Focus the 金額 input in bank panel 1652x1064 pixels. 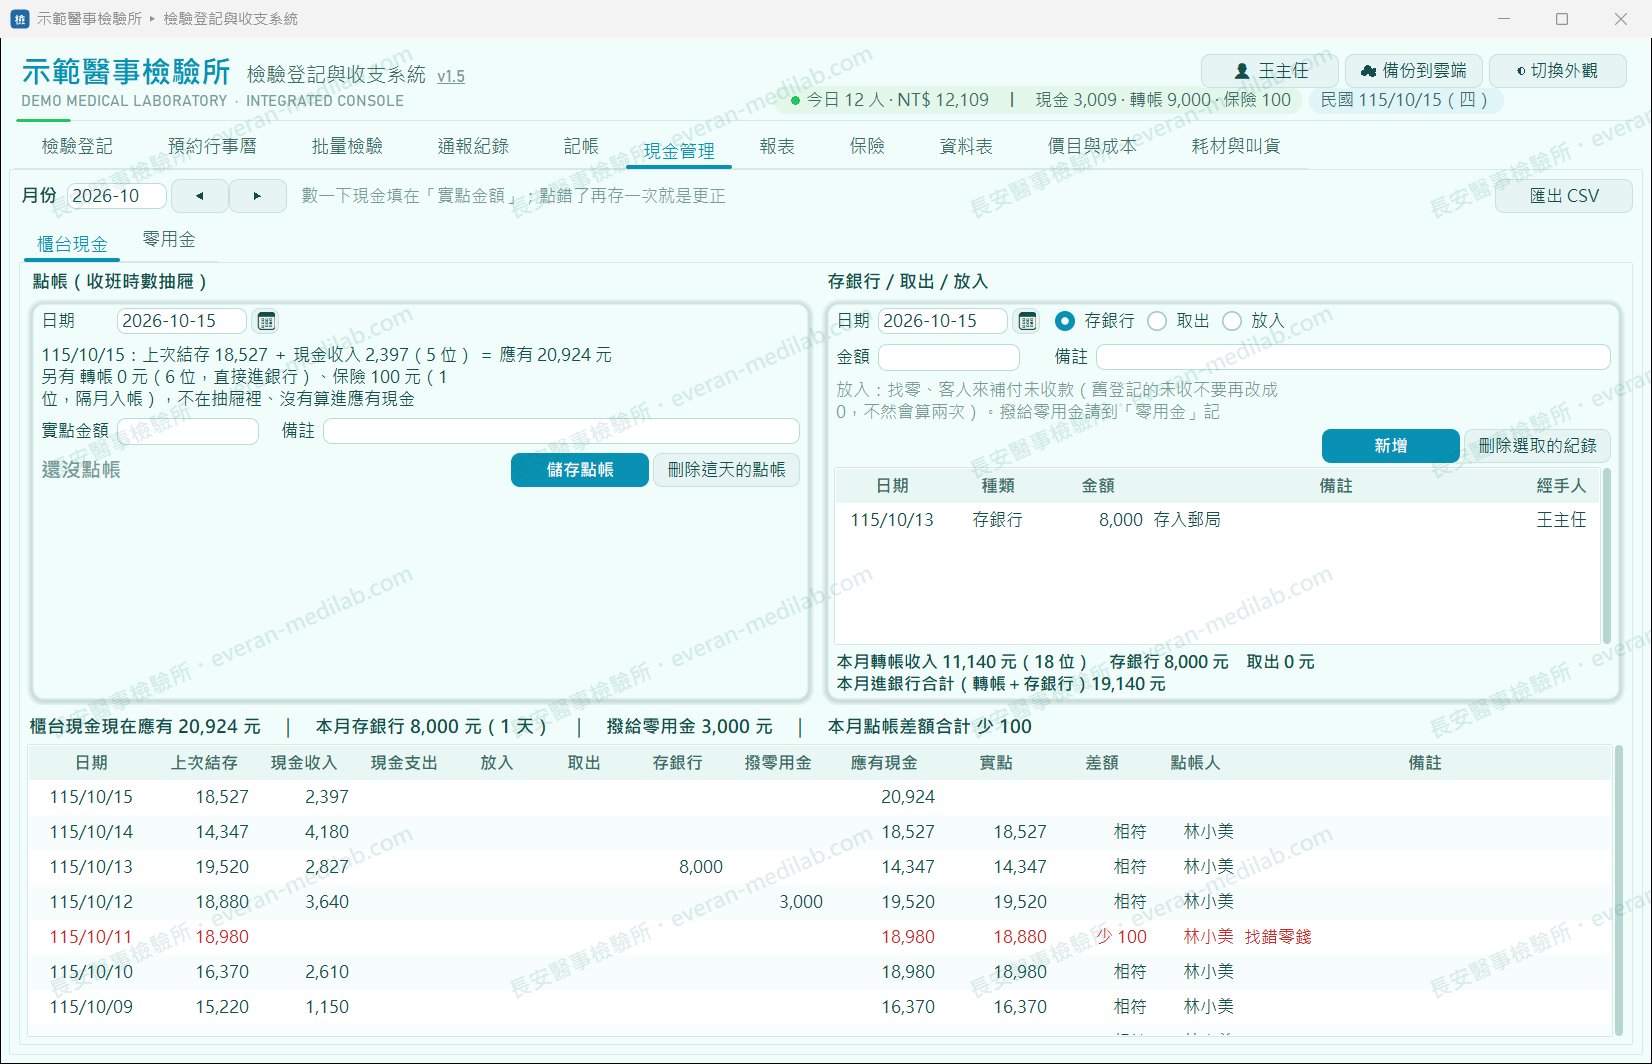tap(949, 357)
